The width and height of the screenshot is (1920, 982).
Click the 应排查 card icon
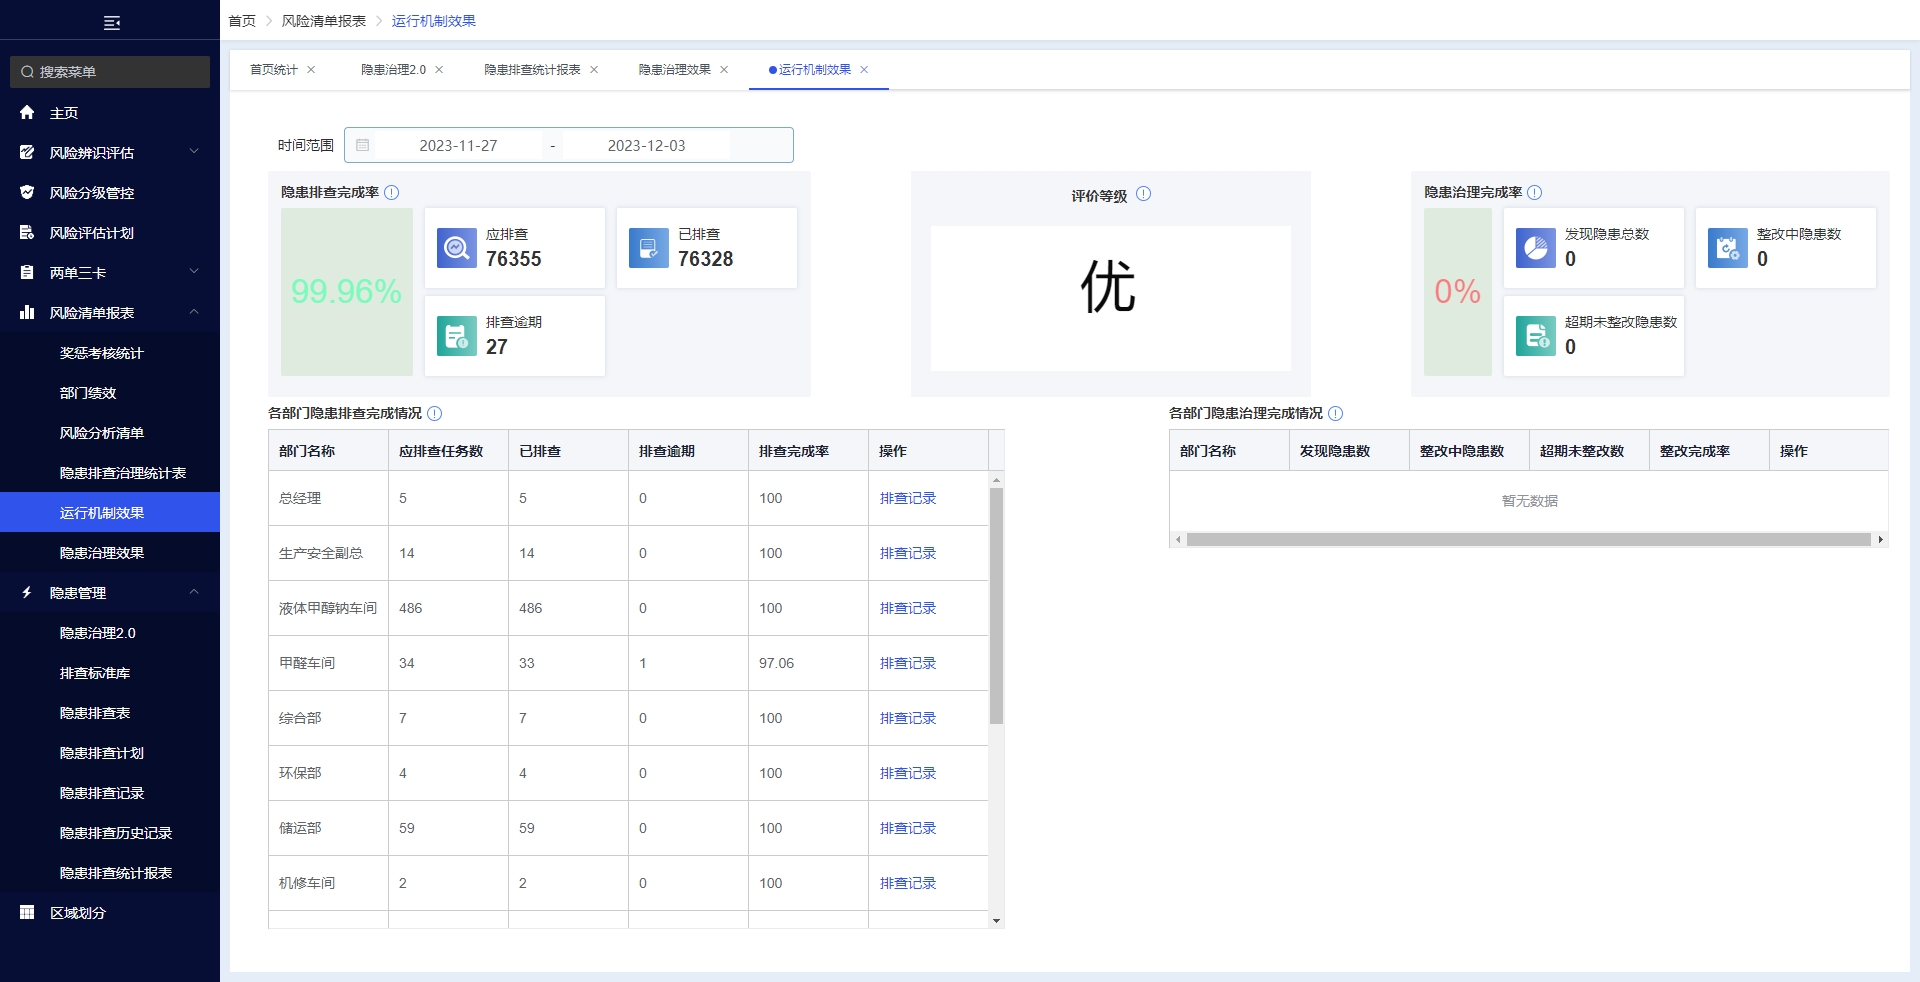[457, 248]
